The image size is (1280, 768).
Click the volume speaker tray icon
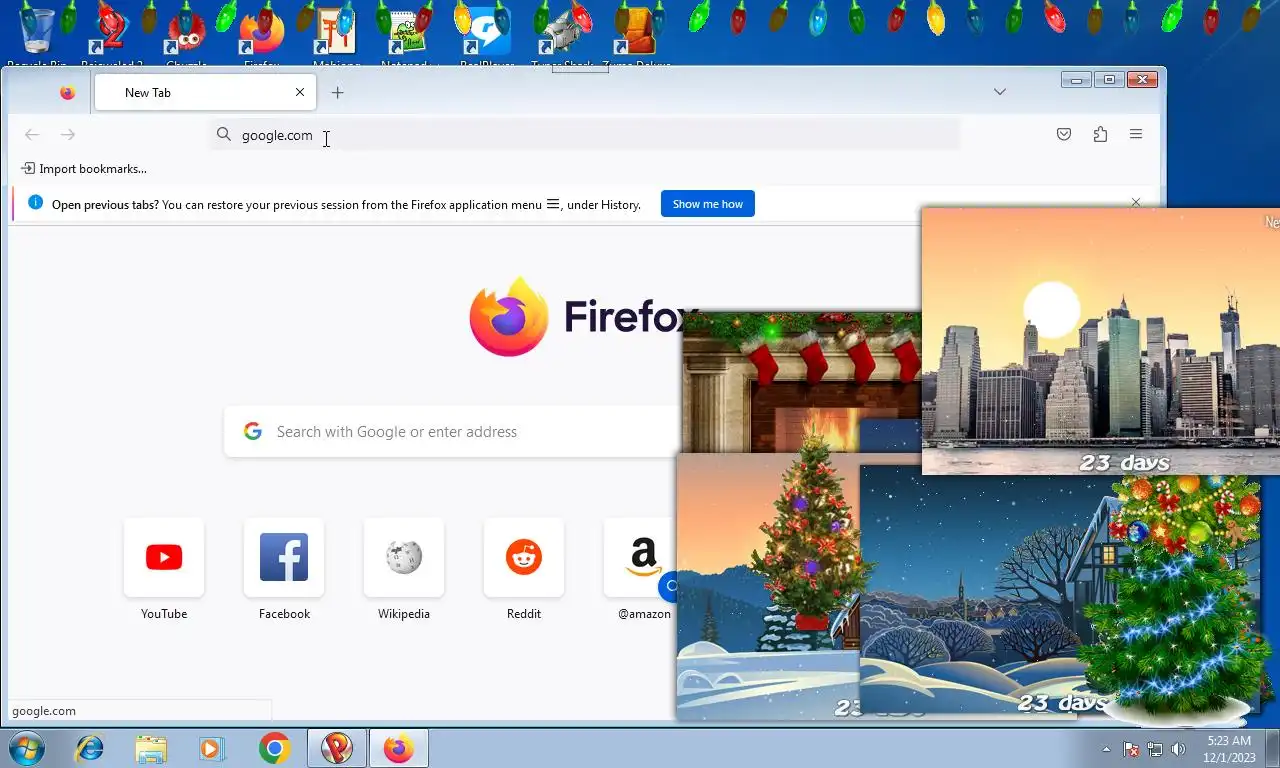(x=1178, y=749)
